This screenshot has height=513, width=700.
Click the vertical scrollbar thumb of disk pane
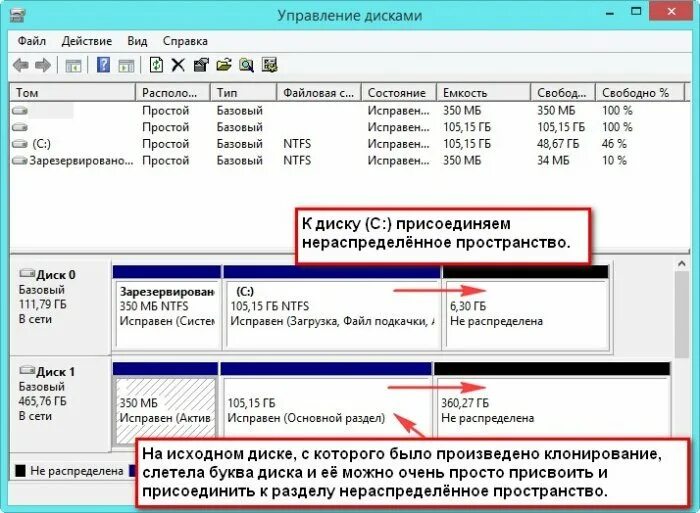pyautogui.click(x=681, y=314)
